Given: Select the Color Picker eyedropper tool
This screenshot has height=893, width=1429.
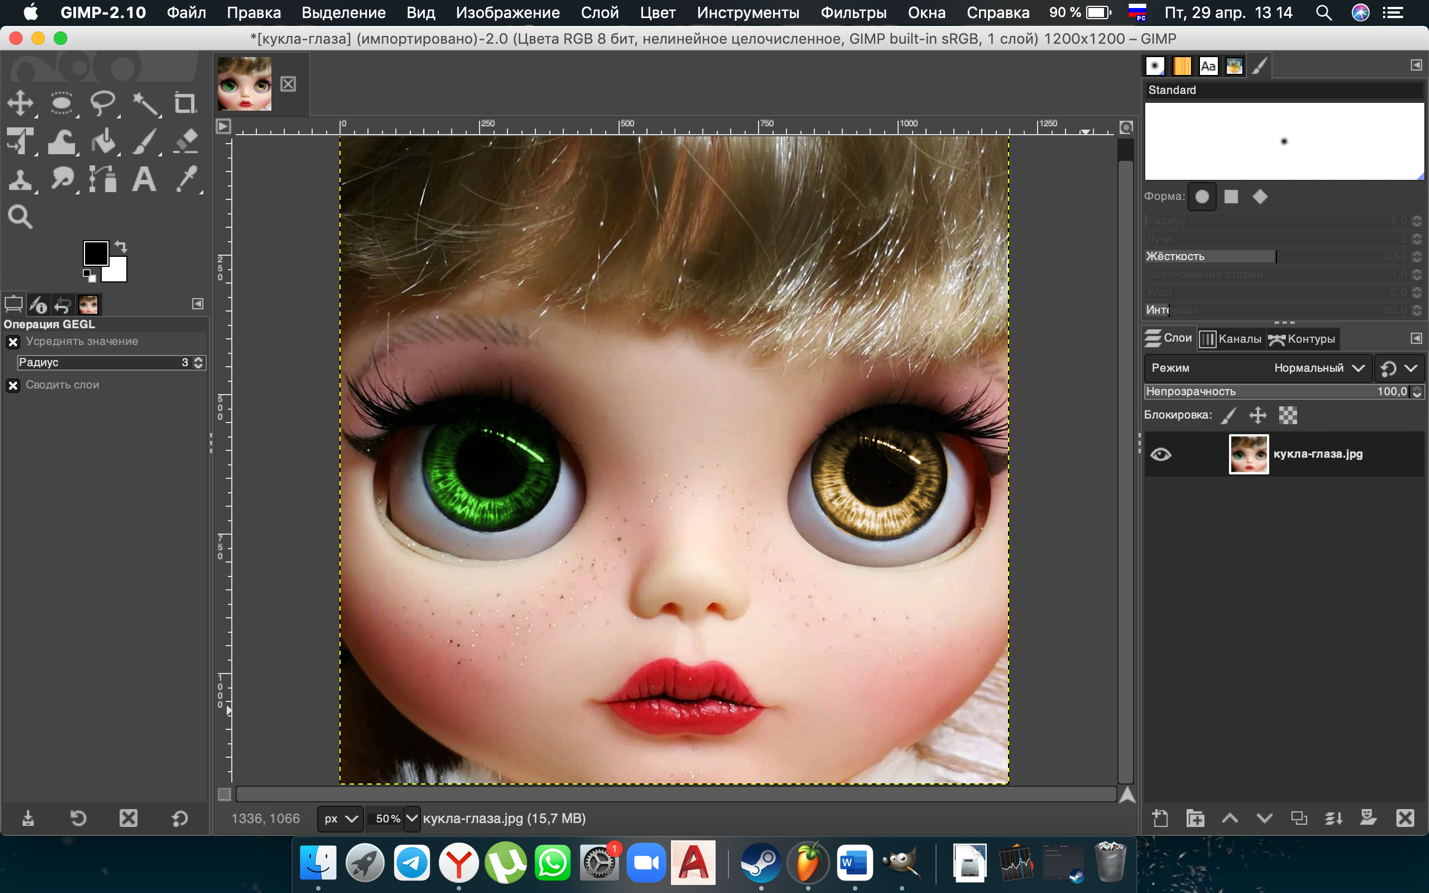Looking at the screenshot, I should 185,180.
